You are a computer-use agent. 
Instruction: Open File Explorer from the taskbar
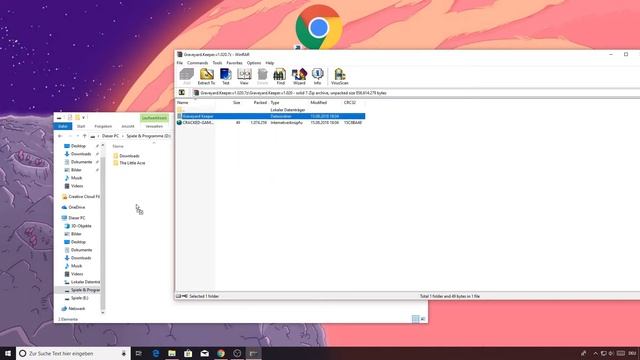[172, 353]
